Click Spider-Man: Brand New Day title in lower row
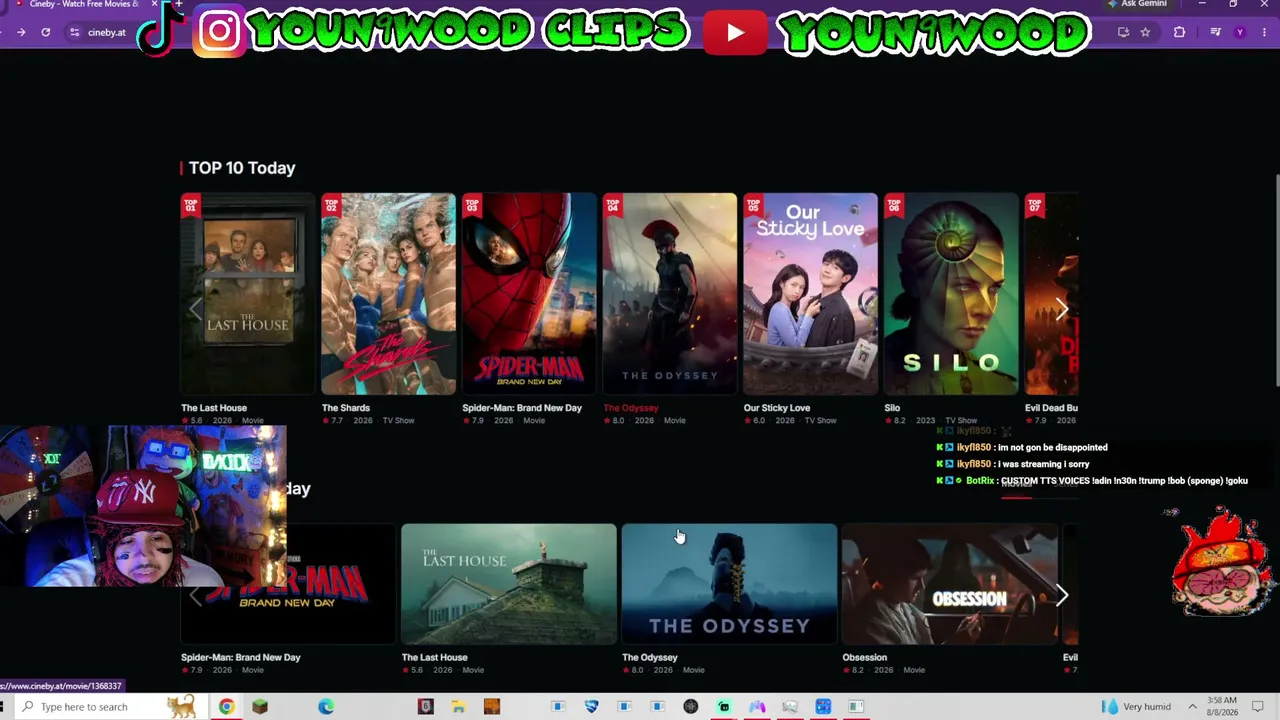Screen dimensions: 1280x720 (x=241, y=658)
